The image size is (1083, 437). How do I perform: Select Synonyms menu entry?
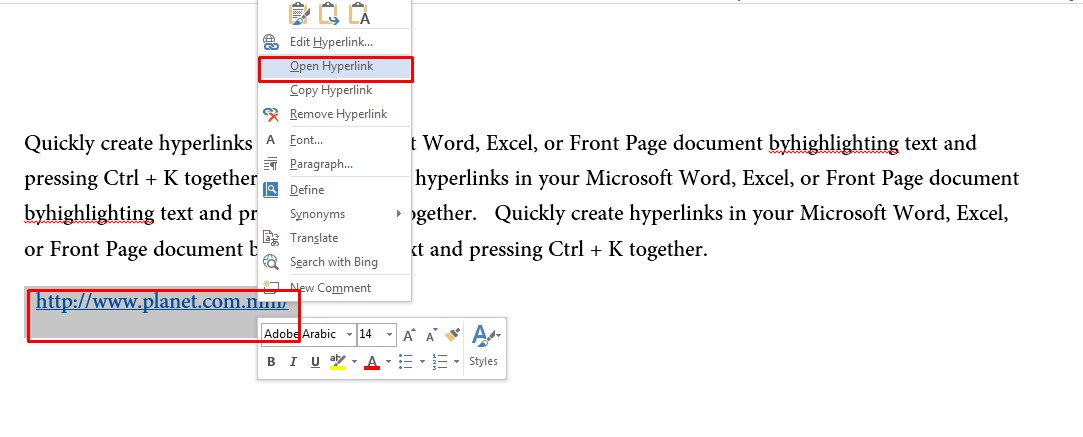tap(335, 214)
